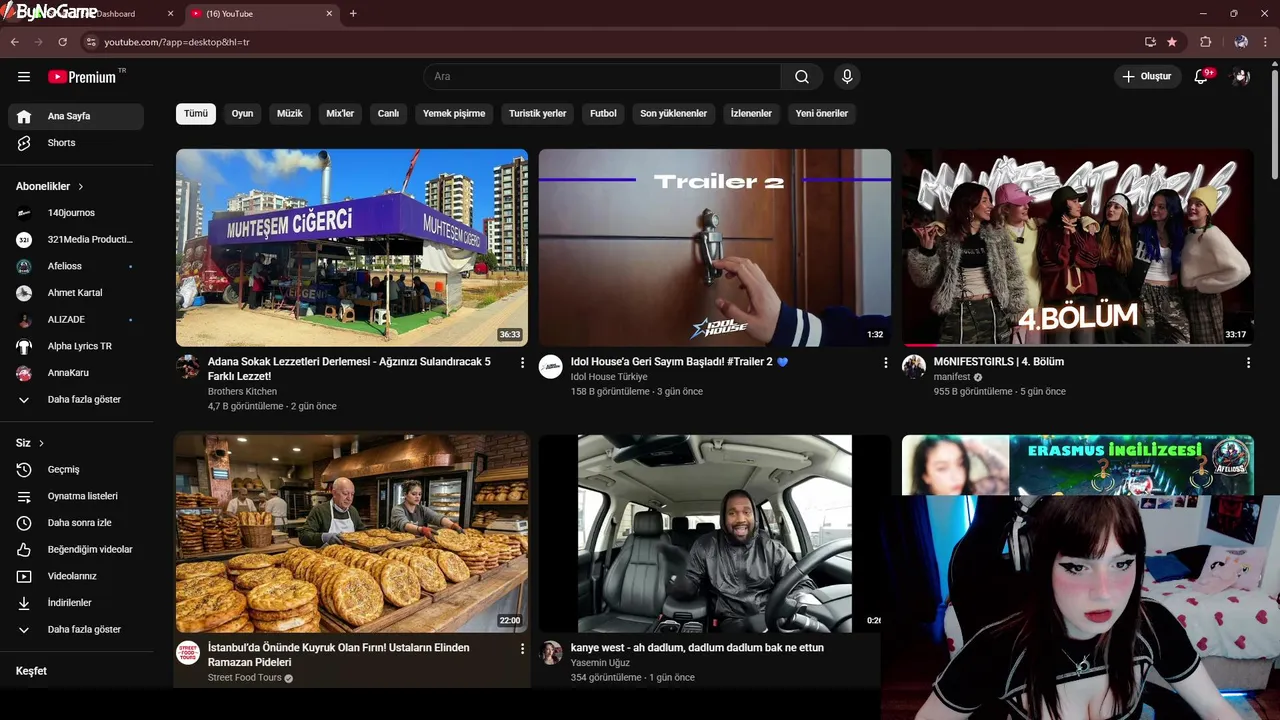Open options menu for Idol House trailer video
This screenshot has width=1280, height=720.
(x=885, y=363)
